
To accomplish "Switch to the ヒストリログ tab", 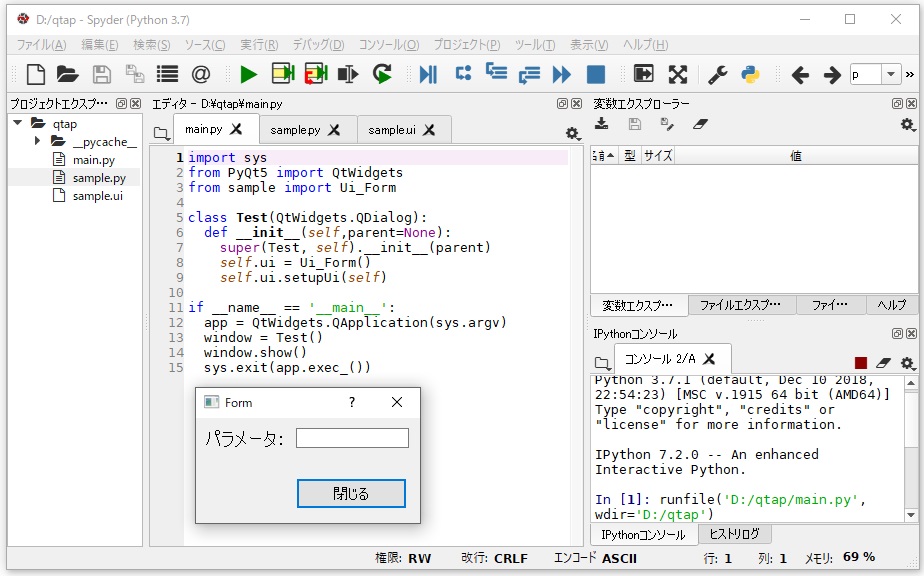I will (734, 535).
